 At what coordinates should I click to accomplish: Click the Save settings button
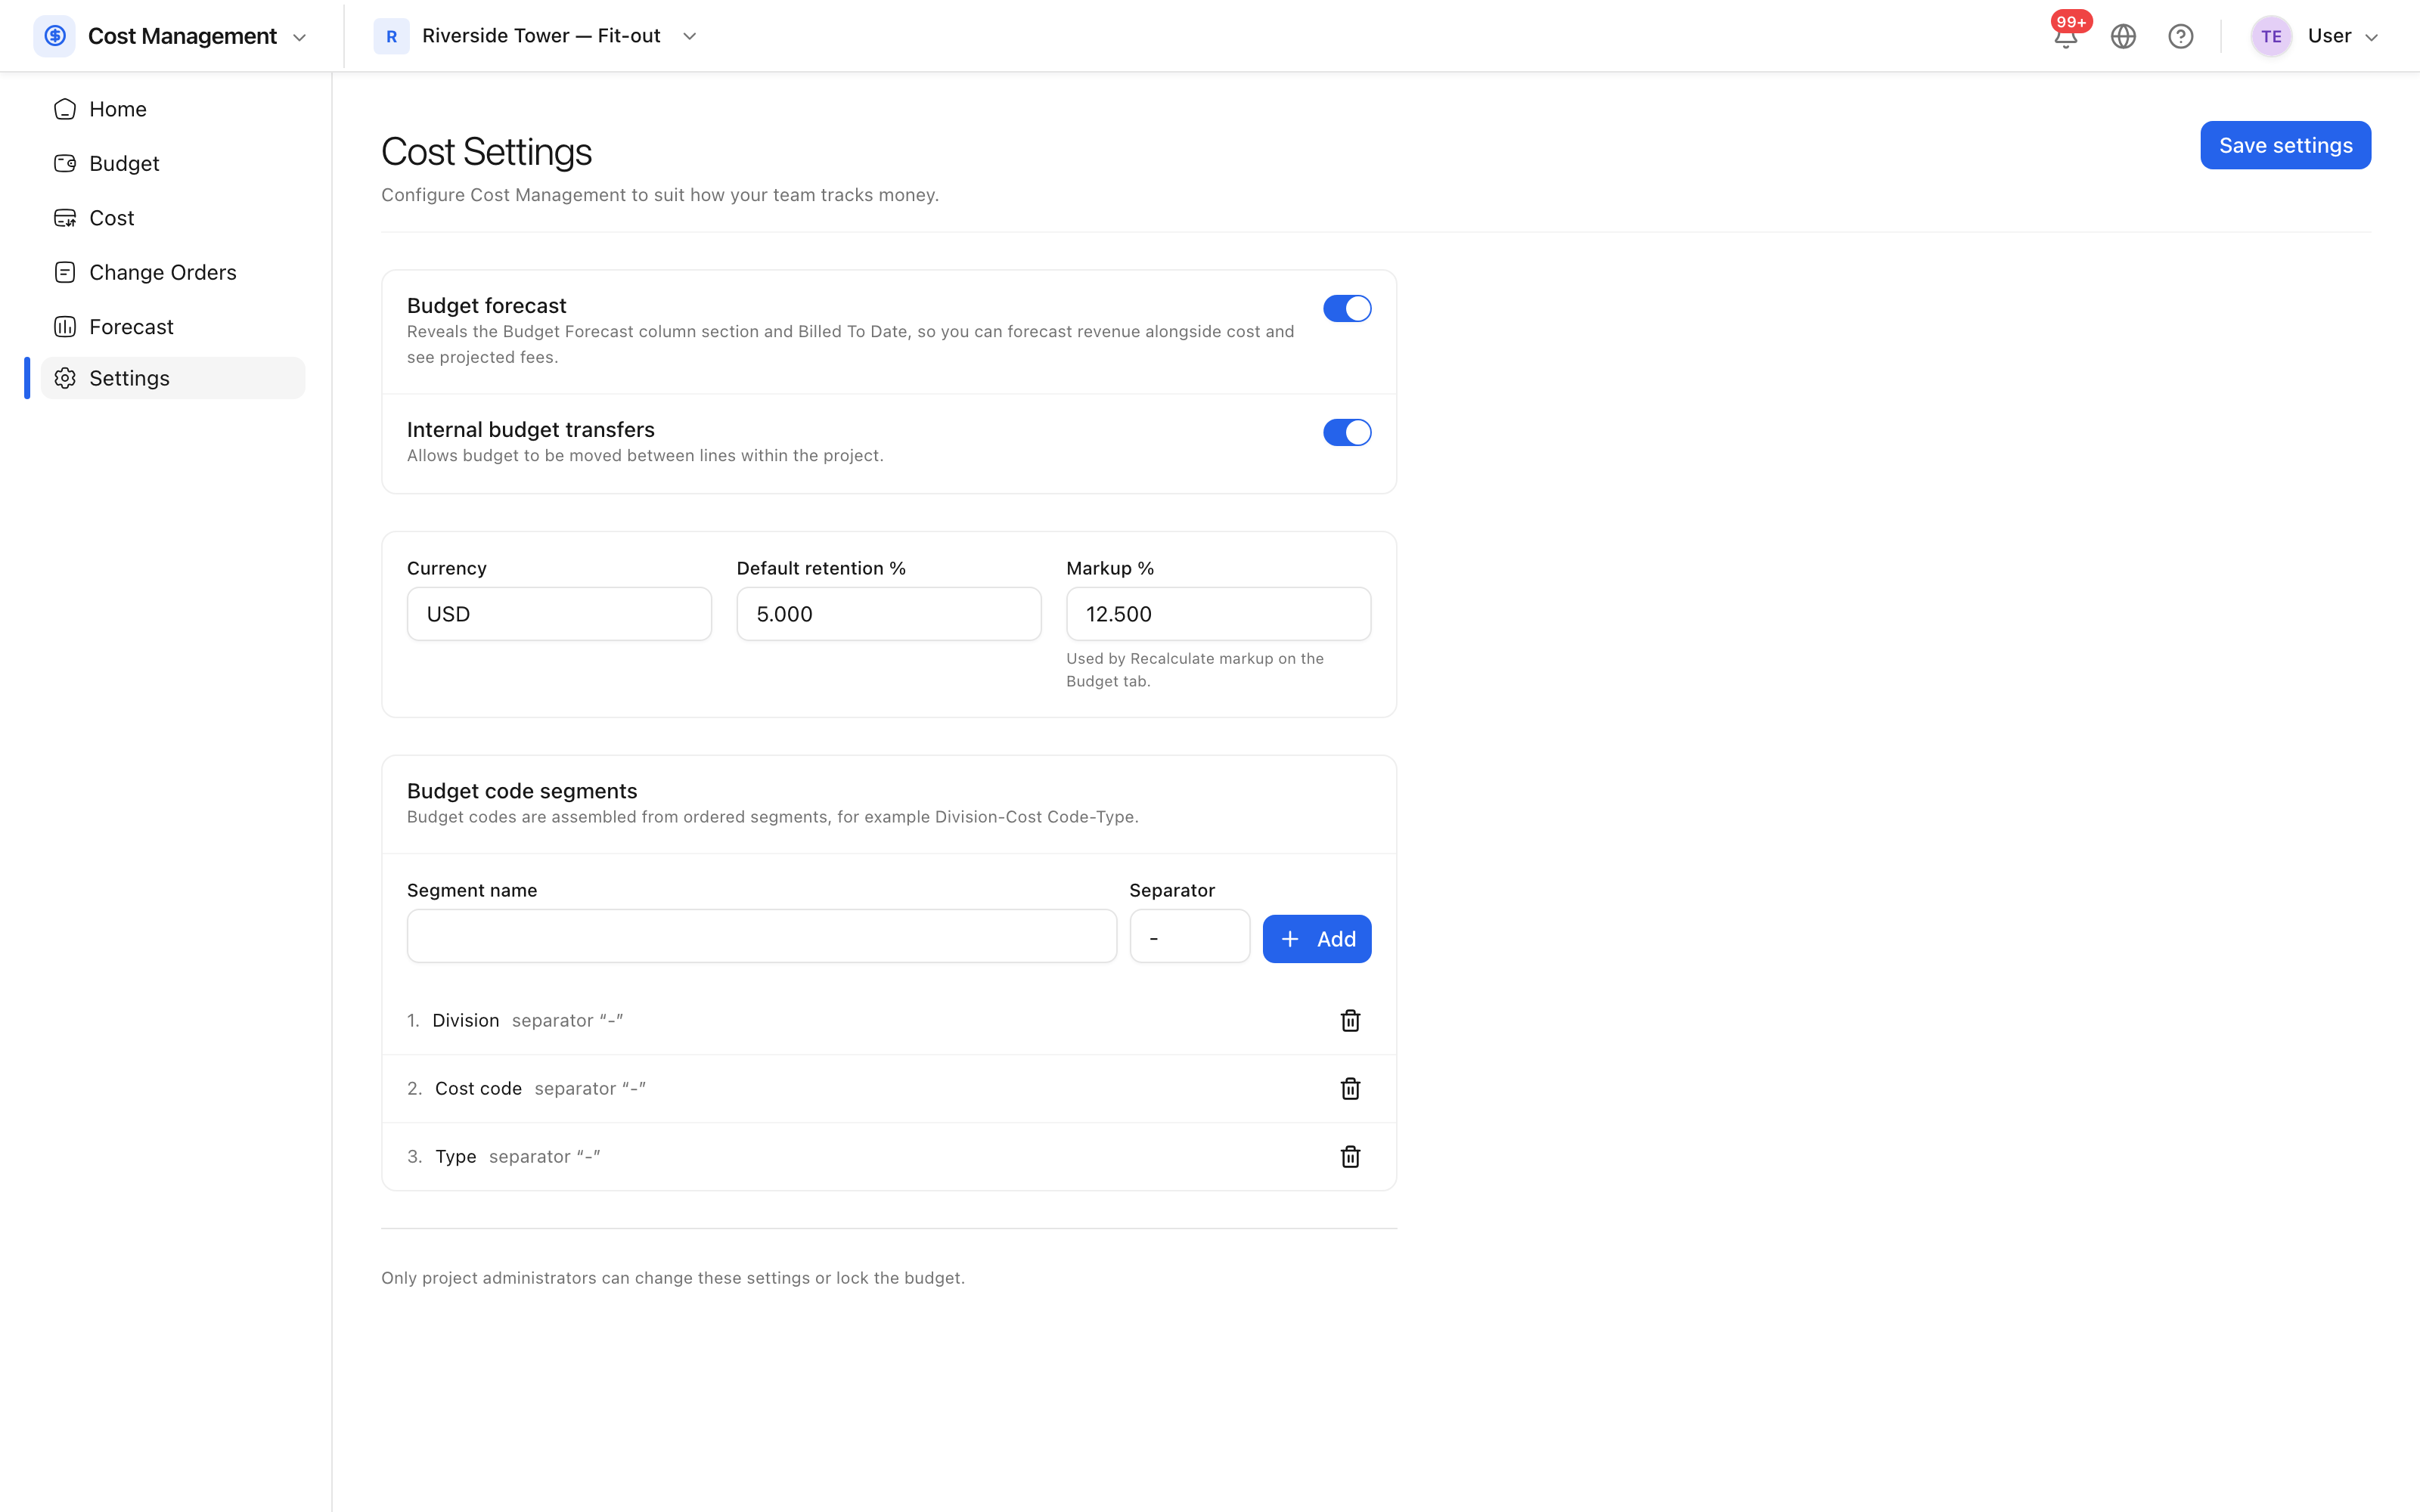point(2285,145)
